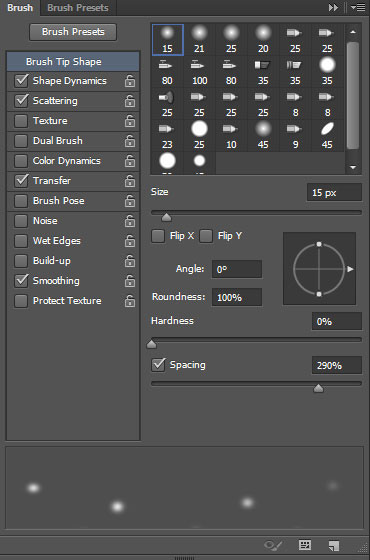This screenshot has height=560, width=370.
Task: Open Shape Dynamics options by its label
Action: tap(70, 81)
